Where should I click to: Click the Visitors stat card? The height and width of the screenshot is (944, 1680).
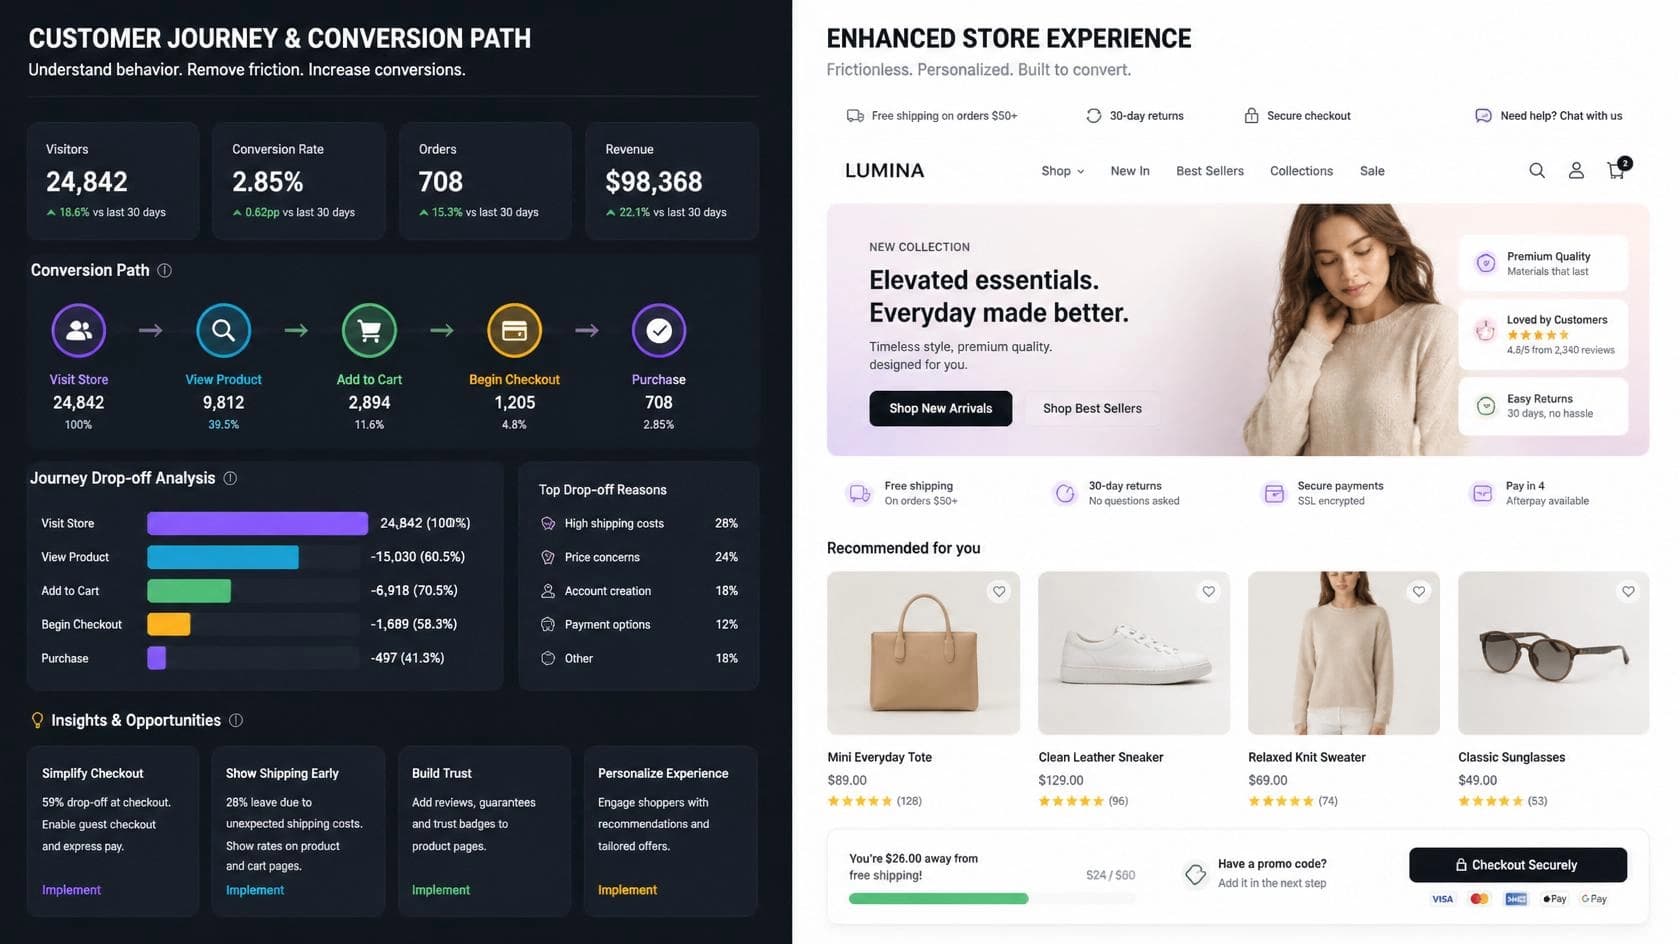[113, 181]
